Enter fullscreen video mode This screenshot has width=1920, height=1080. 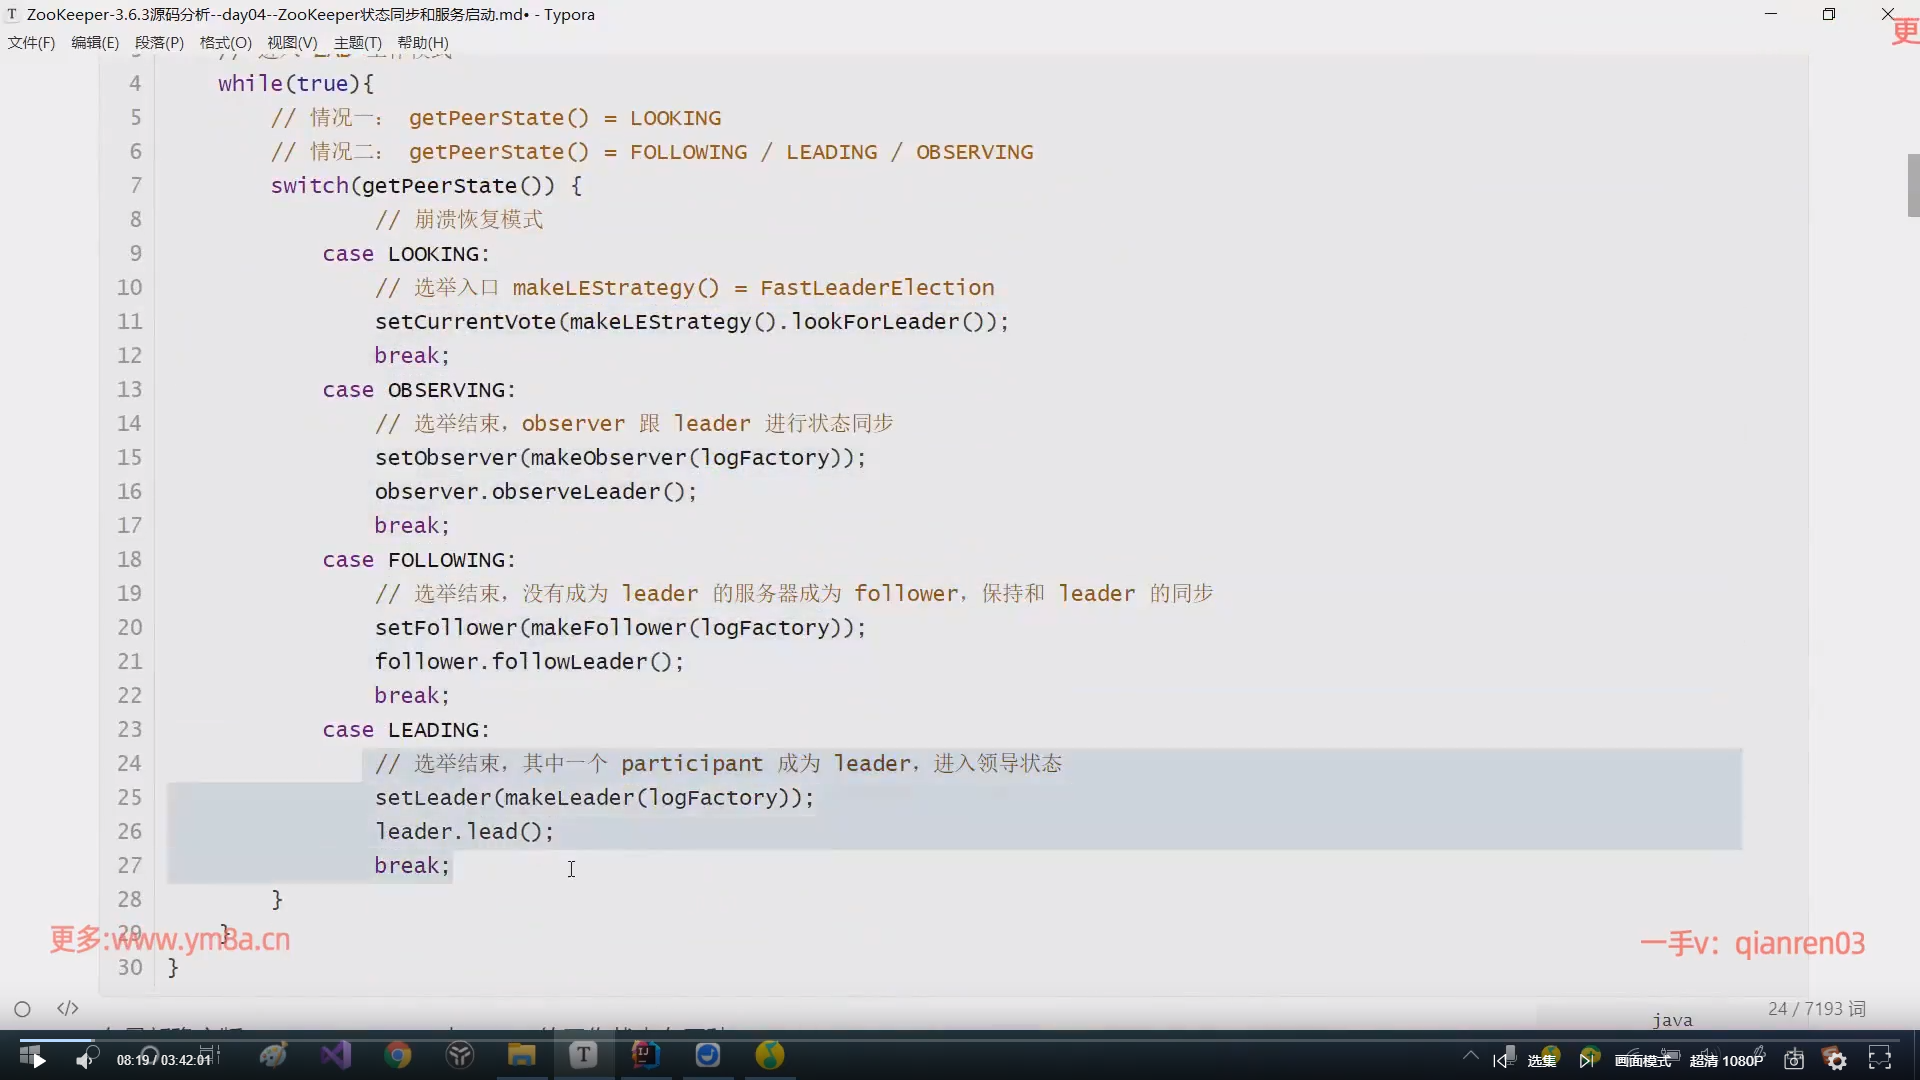point(1880,1059)
